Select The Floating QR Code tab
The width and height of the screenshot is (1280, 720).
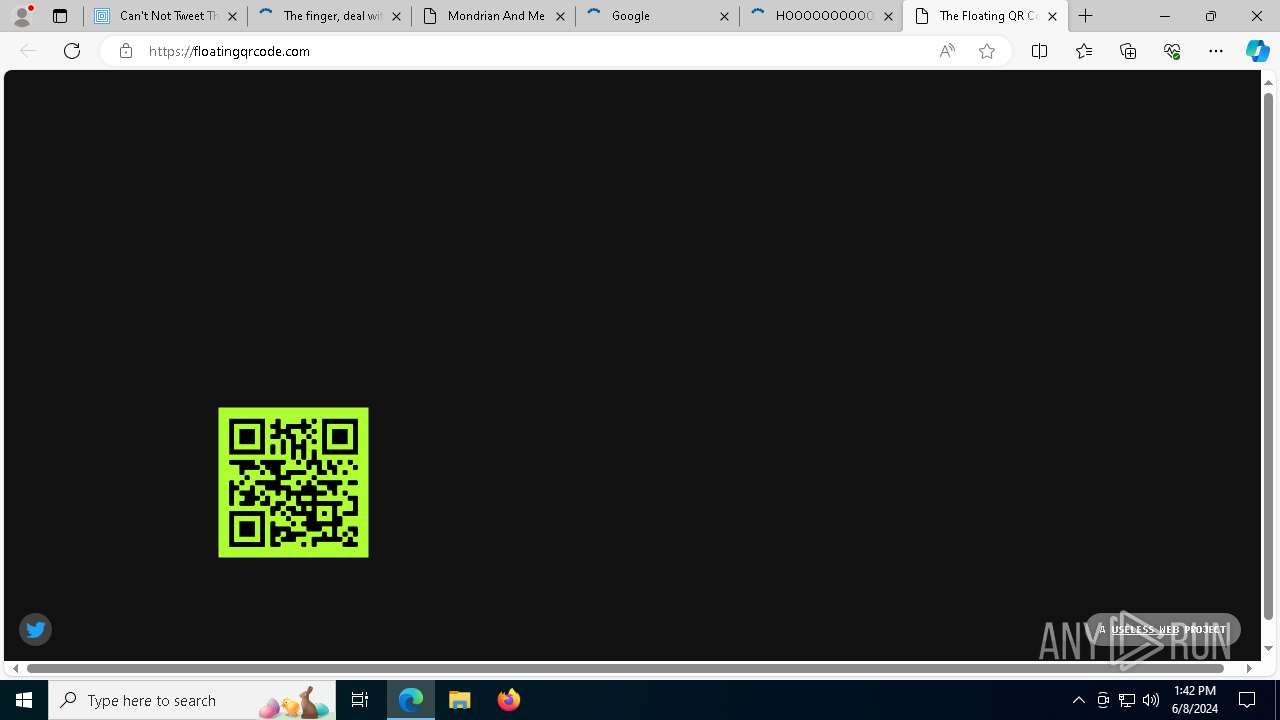(x=985, y=16)
